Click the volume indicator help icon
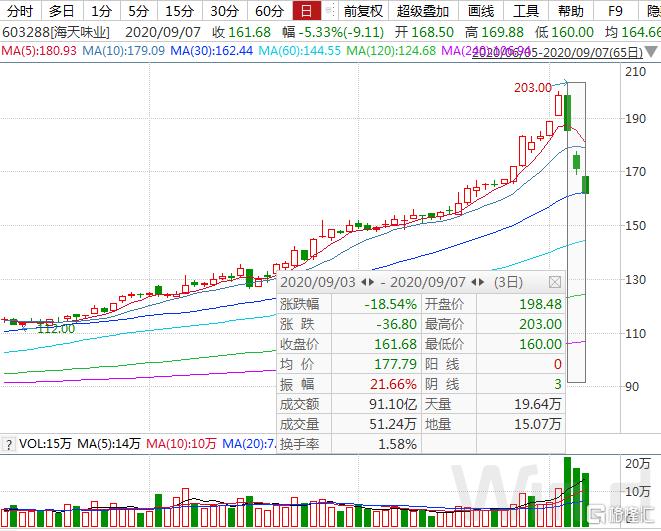This screenshot has width=661, height=531. (8, 444)
